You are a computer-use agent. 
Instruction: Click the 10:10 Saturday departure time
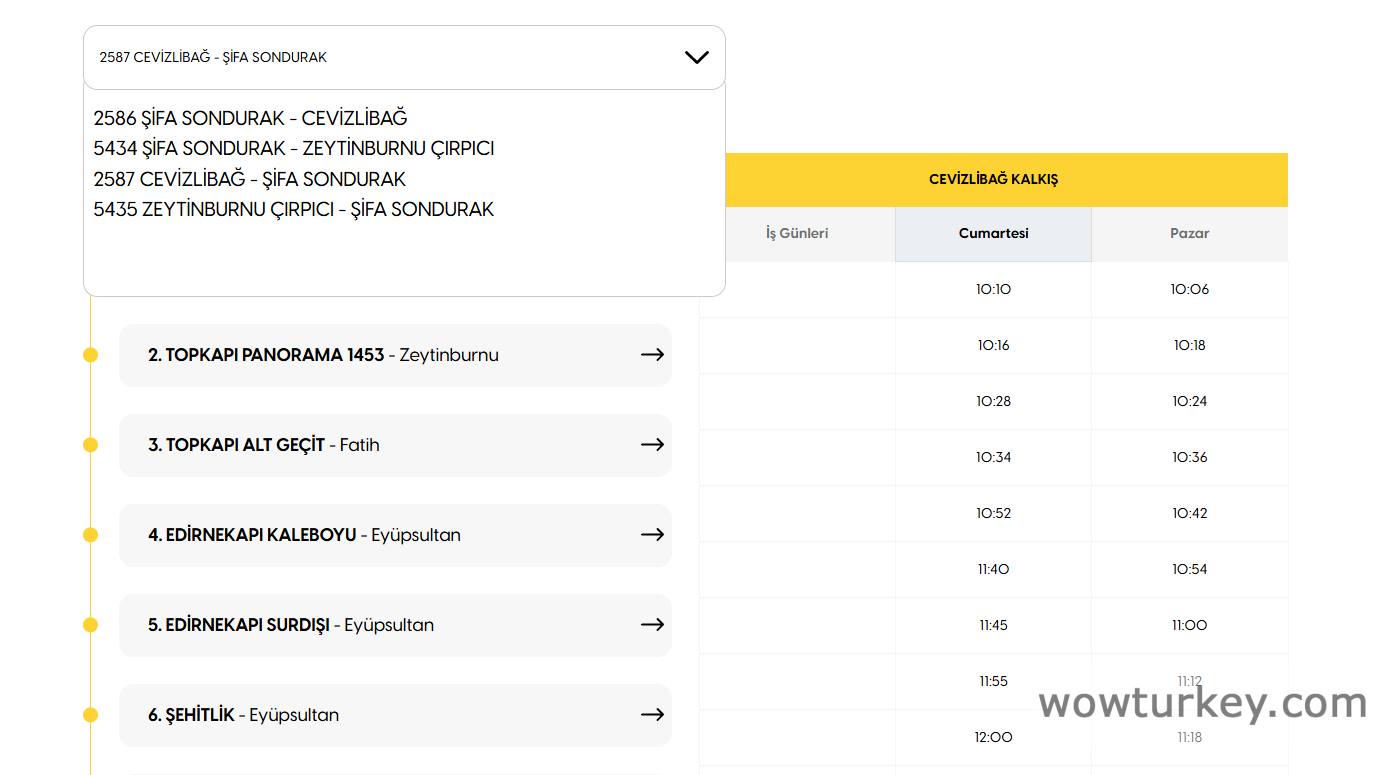[x=993, y=290]
